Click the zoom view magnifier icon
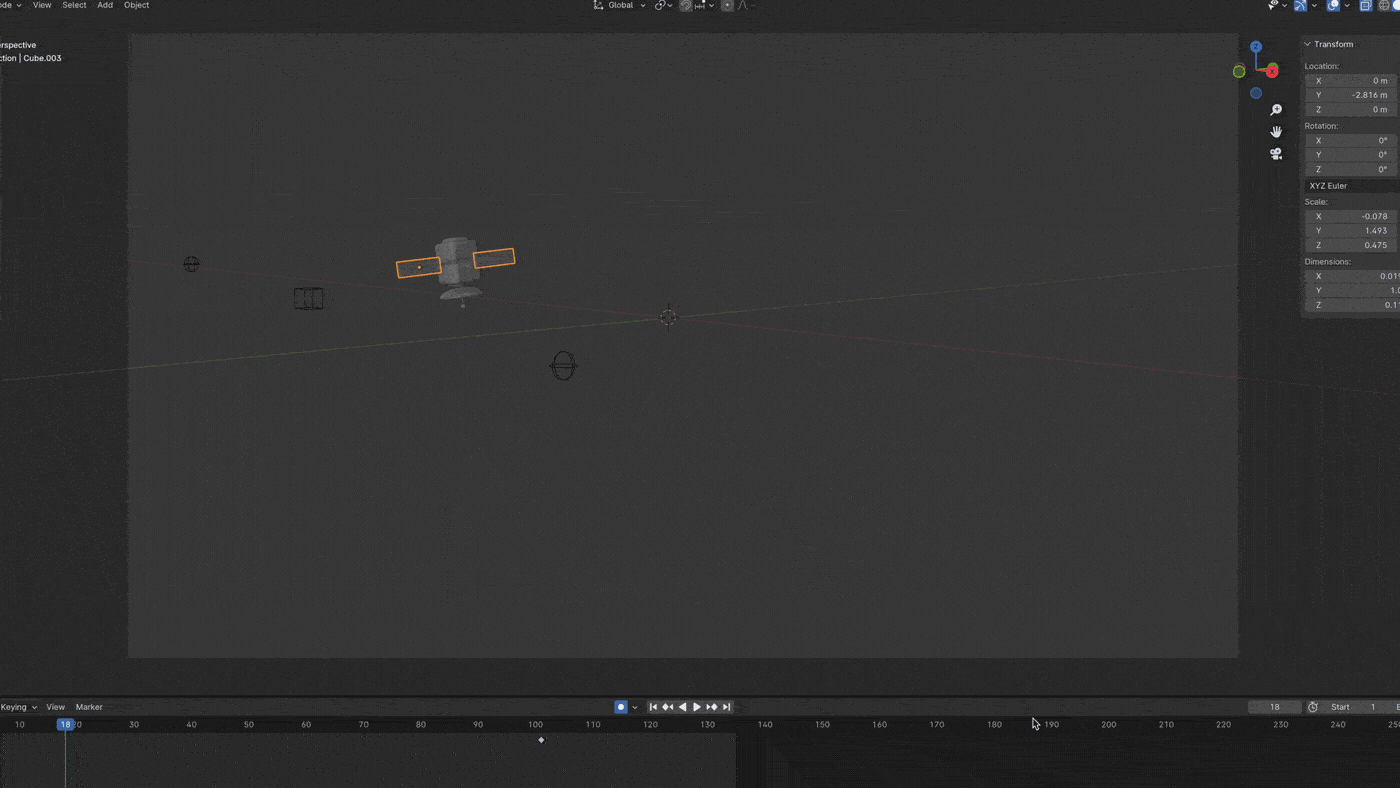Viewport: 1400px width, 788px height. (x=1276, y=110)
